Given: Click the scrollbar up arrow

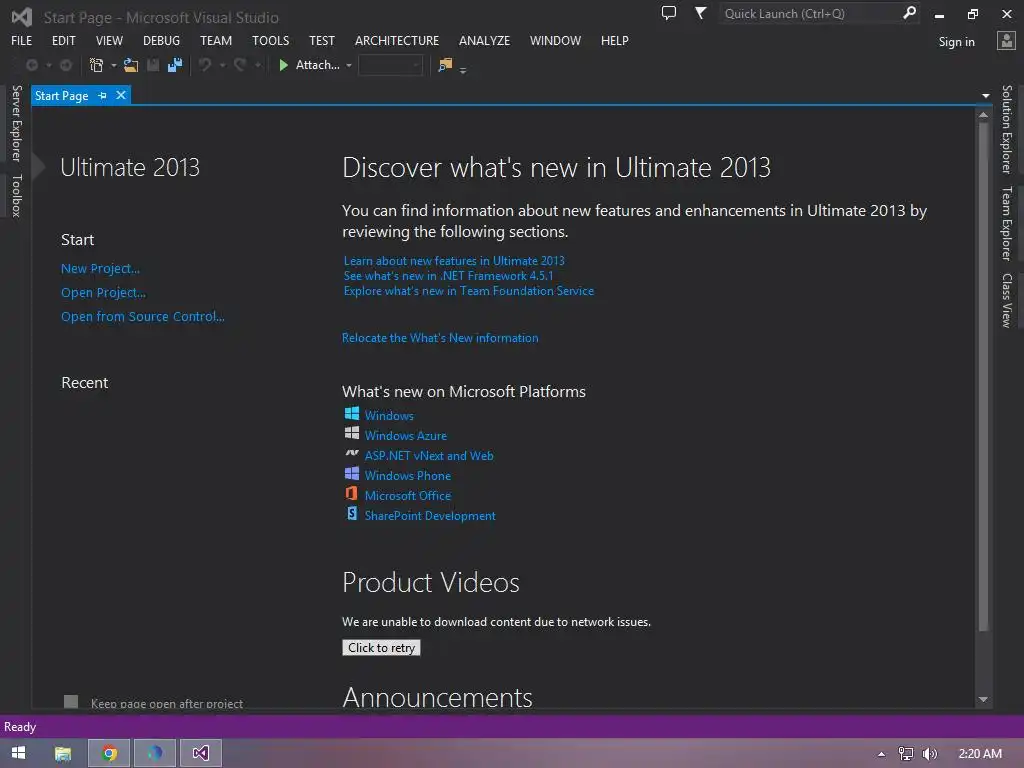Looking at the screenshot, I should coord(984,114).
